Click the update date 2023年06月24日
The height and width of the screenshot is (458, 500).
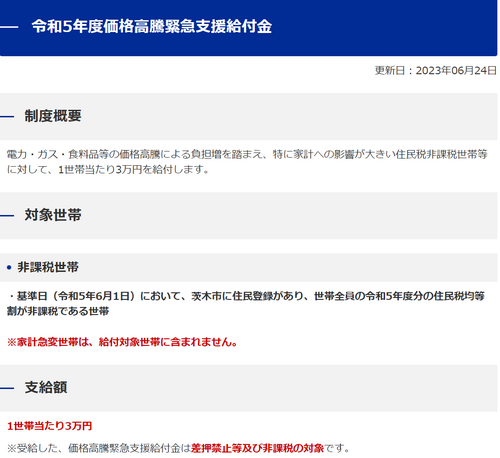coord(456,70)
